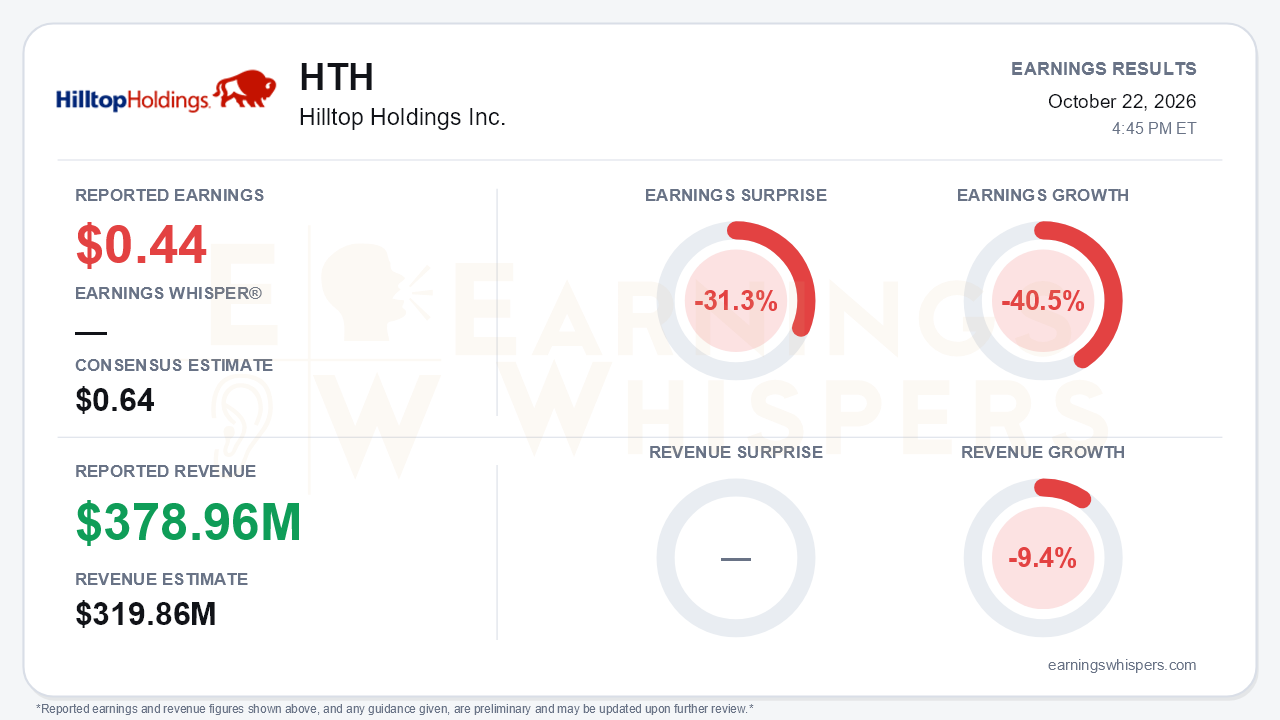Screen dimensions: 1280x720
Task: Click the Earnings Whisper® label
Action: pyautogui.click(x=168, y=294)
